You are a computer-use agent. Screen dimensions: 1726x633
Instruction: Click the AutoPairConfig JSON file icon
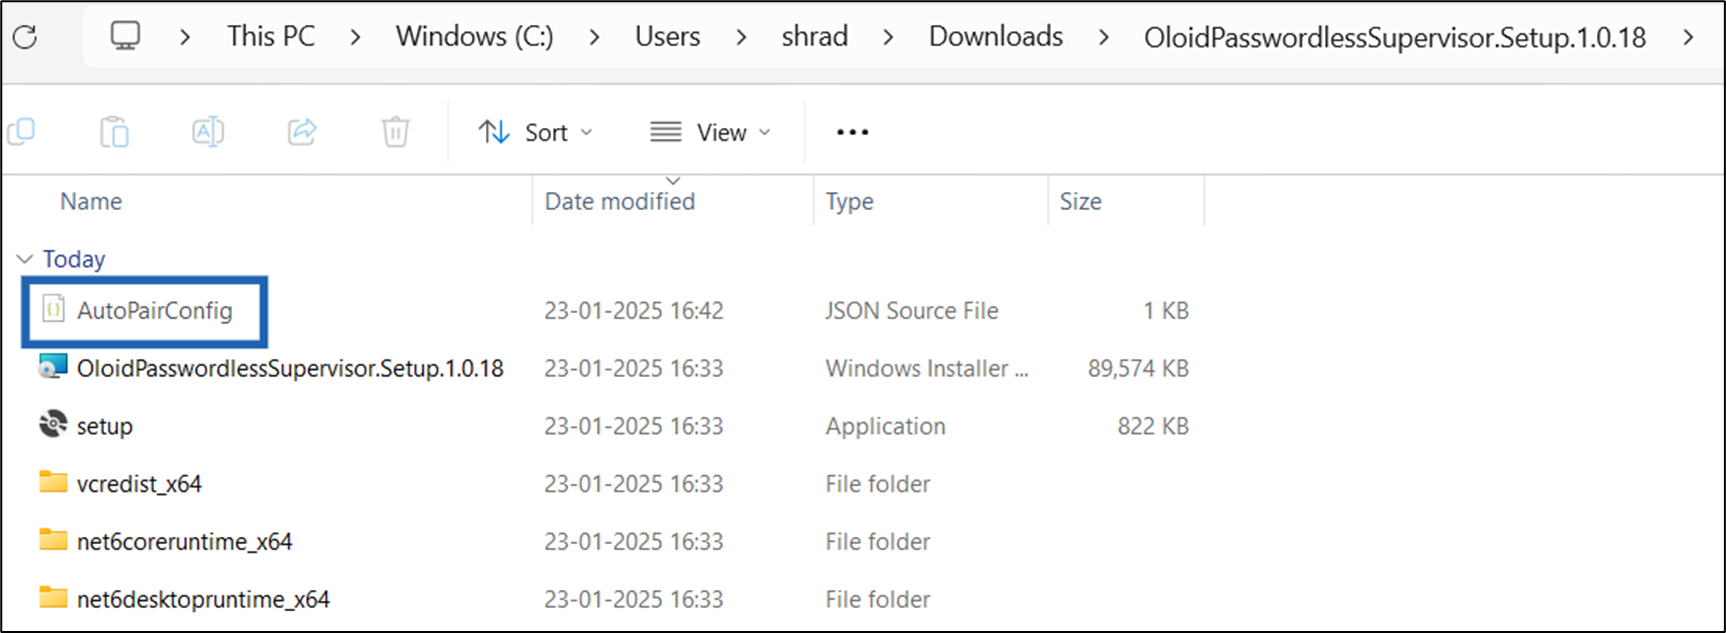pyautogui.click(x=54, y=310)
